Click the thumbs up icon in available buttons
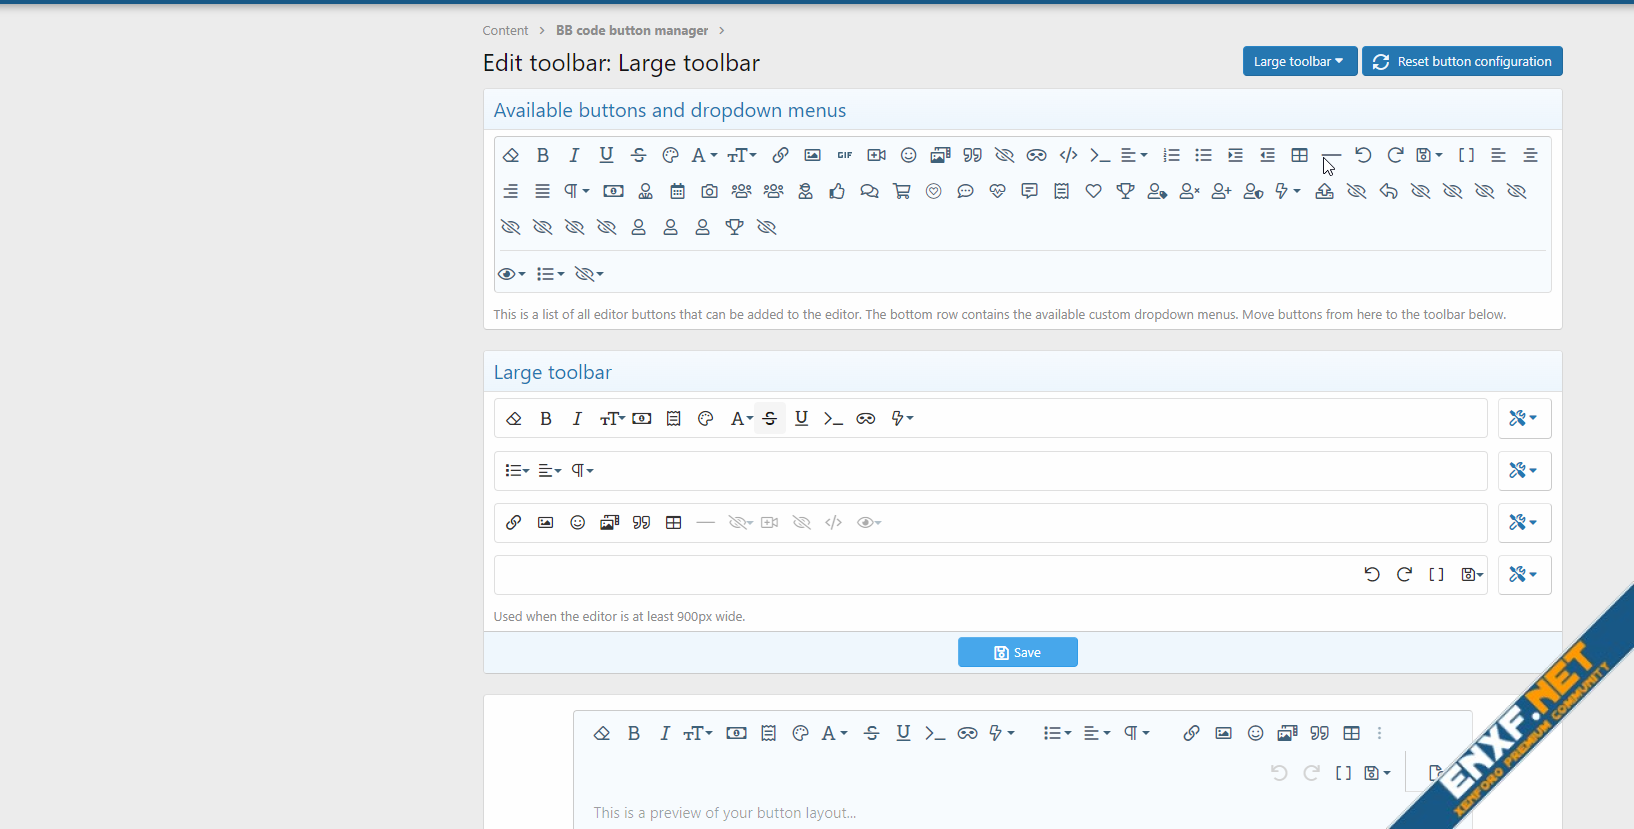 [837, 191]
